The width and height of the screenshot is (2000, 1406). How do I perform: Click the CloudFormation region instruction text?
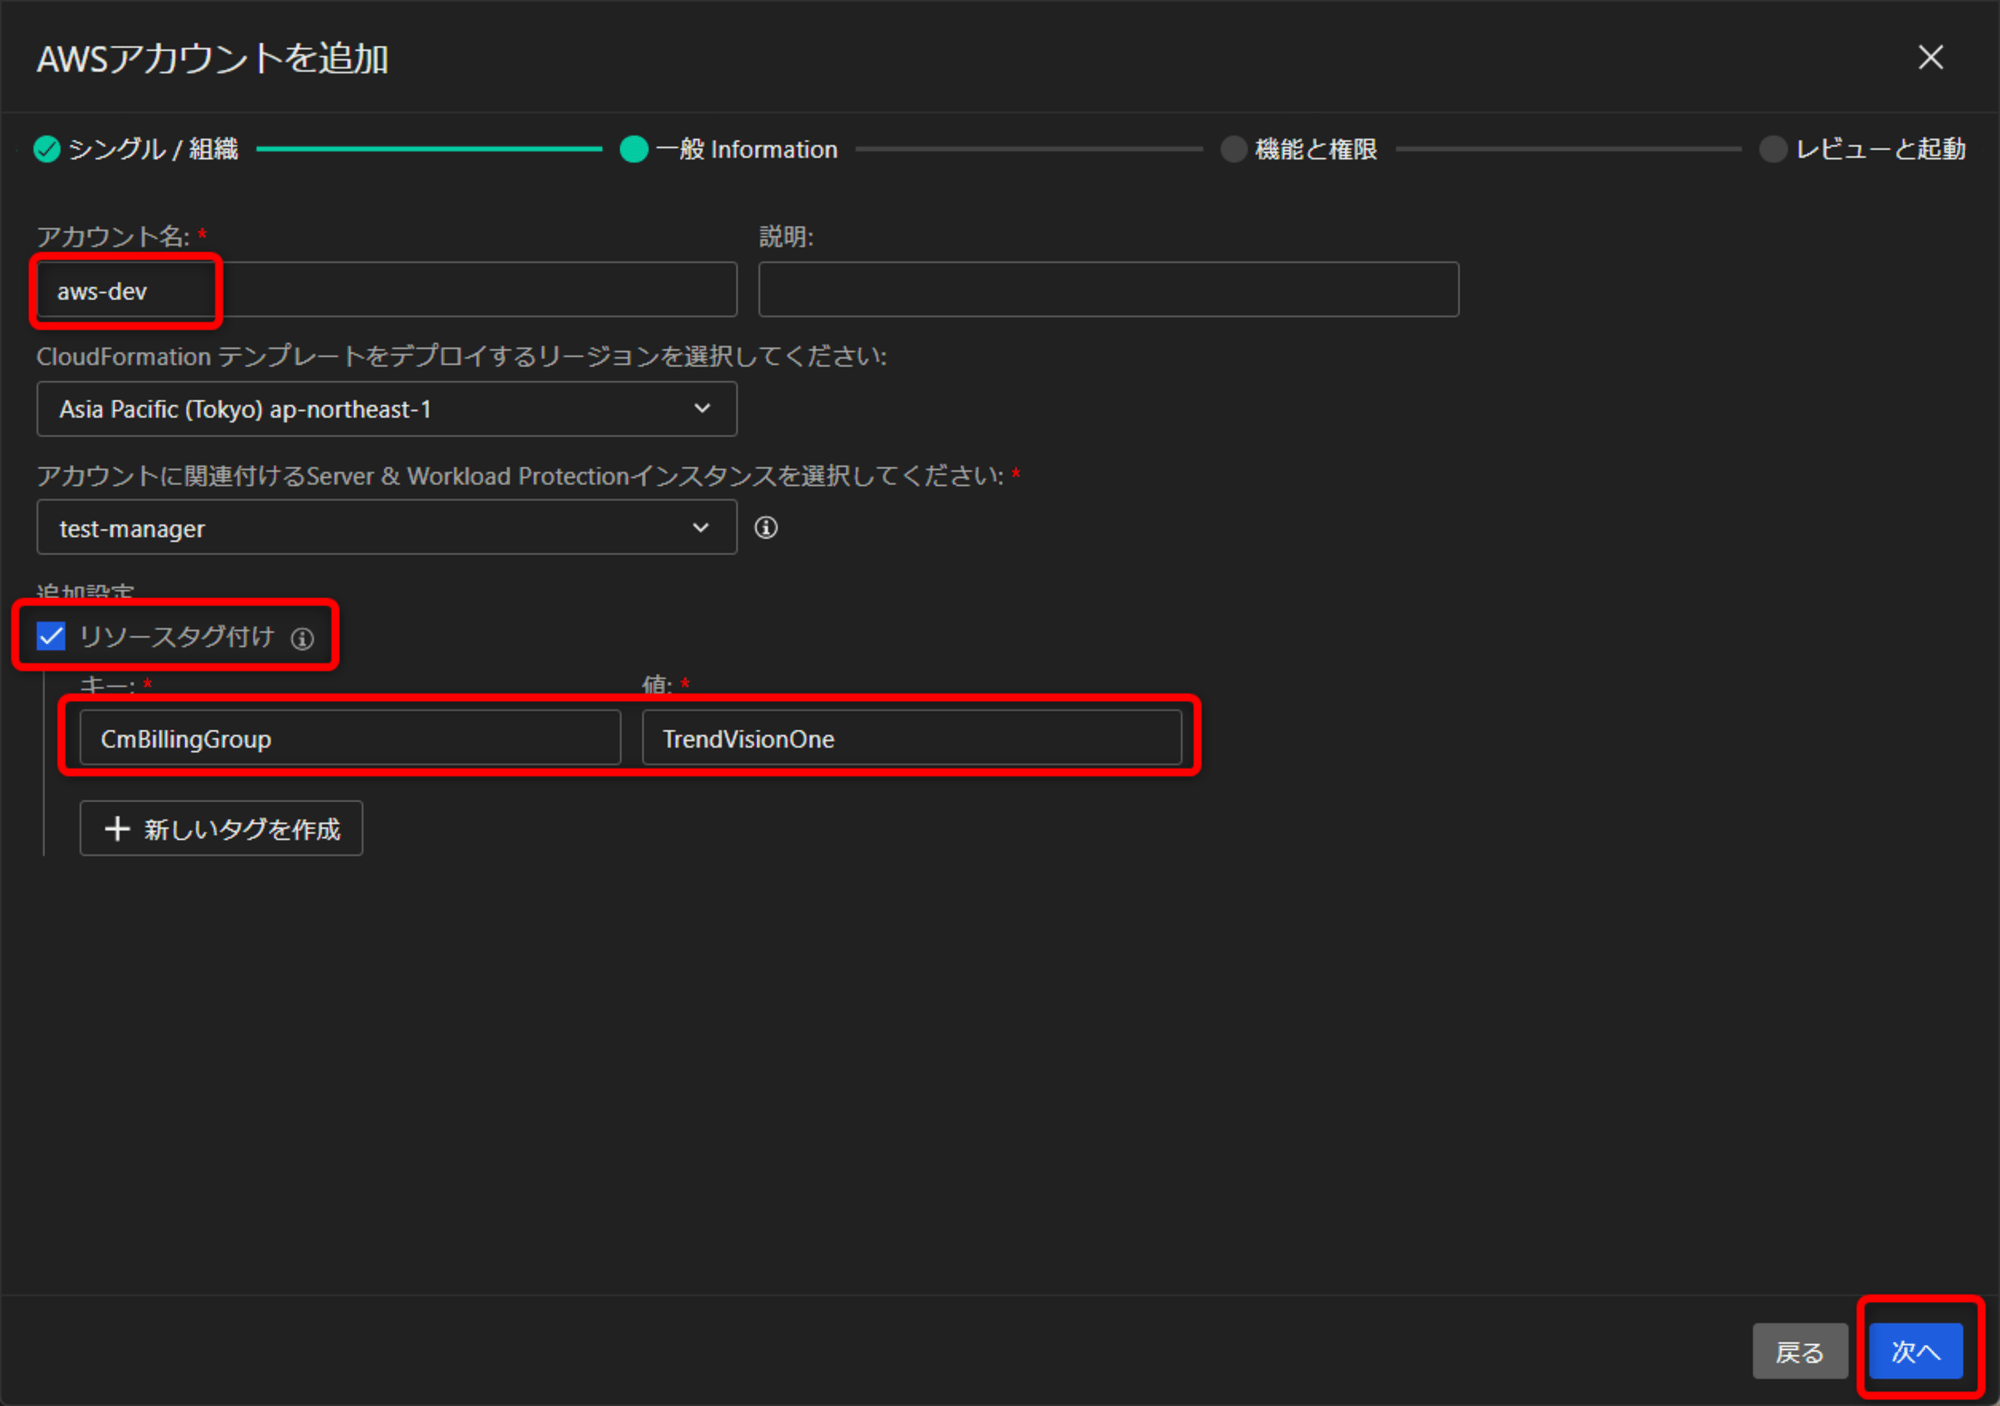tap(461, 356)
